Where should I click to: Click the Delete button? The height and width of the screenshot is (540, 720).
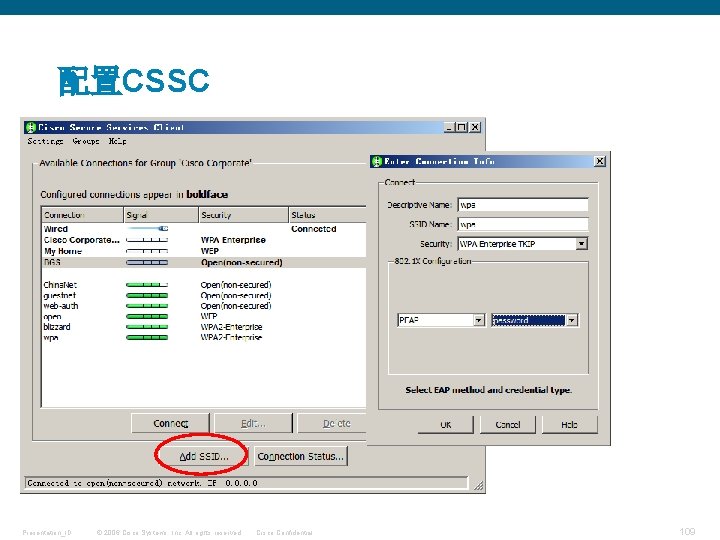(x=332, y=423)
